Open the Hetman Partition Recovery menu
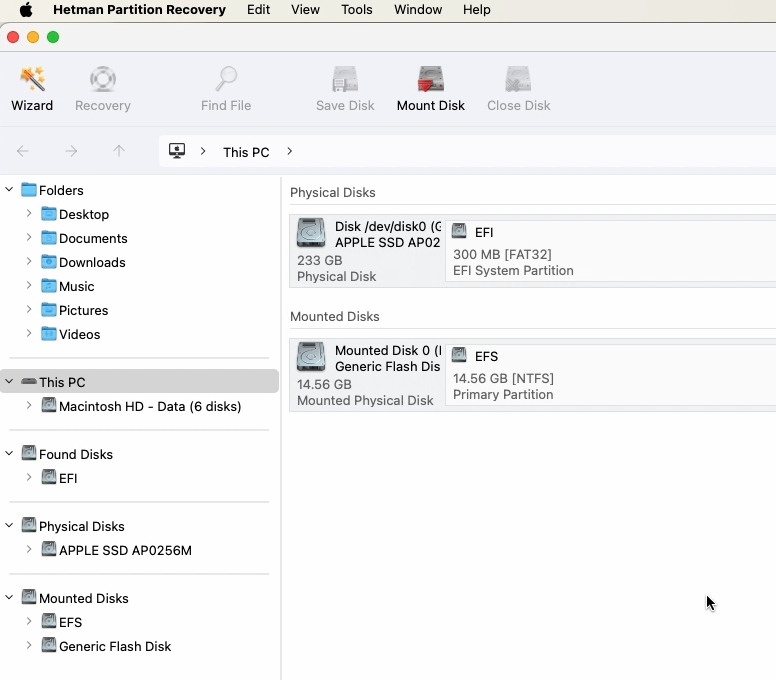This screenshot has height=680, width=776. [139, 9]
